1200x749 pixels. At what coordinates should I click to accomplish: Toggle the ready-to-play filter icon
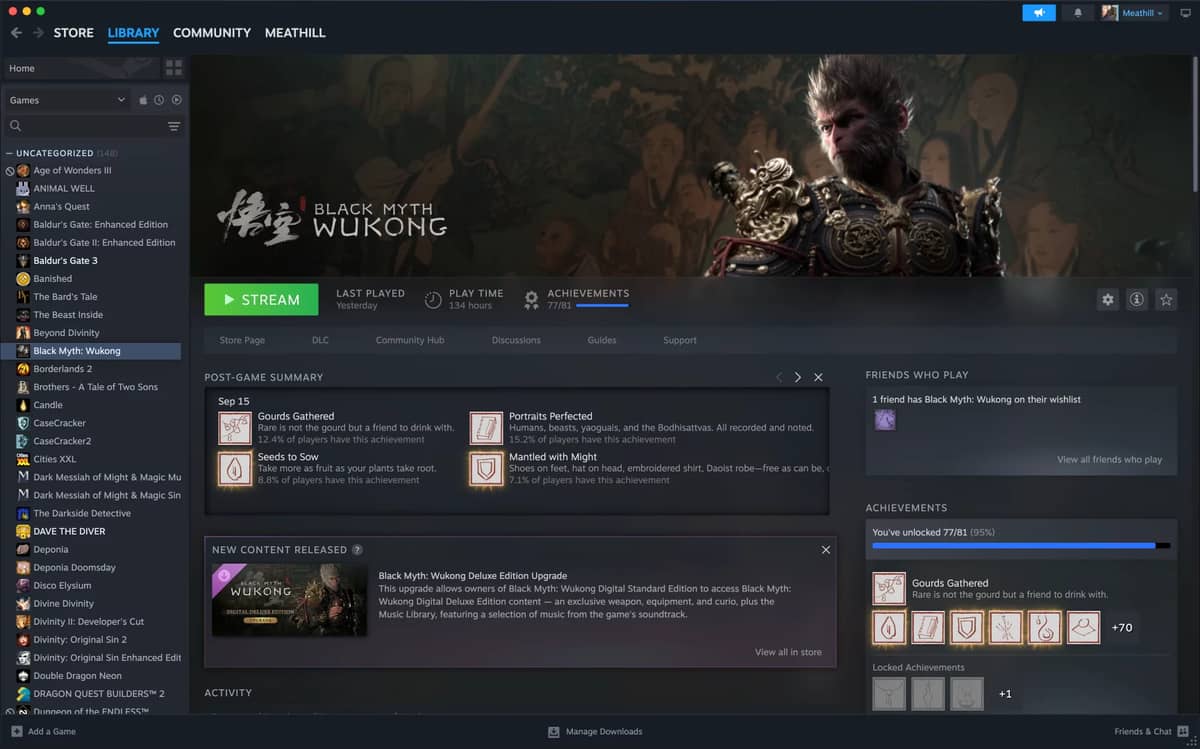[x=176, y=100]
